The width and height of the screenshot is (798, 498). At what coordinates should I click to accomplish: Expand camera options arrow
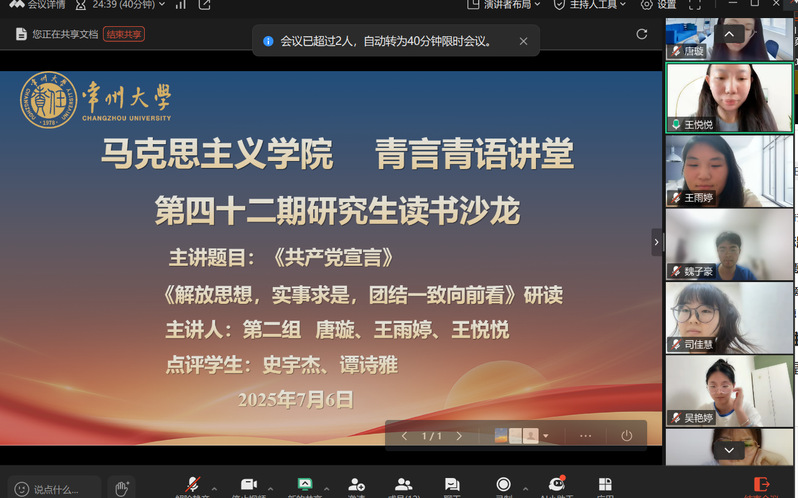(271, 489)
